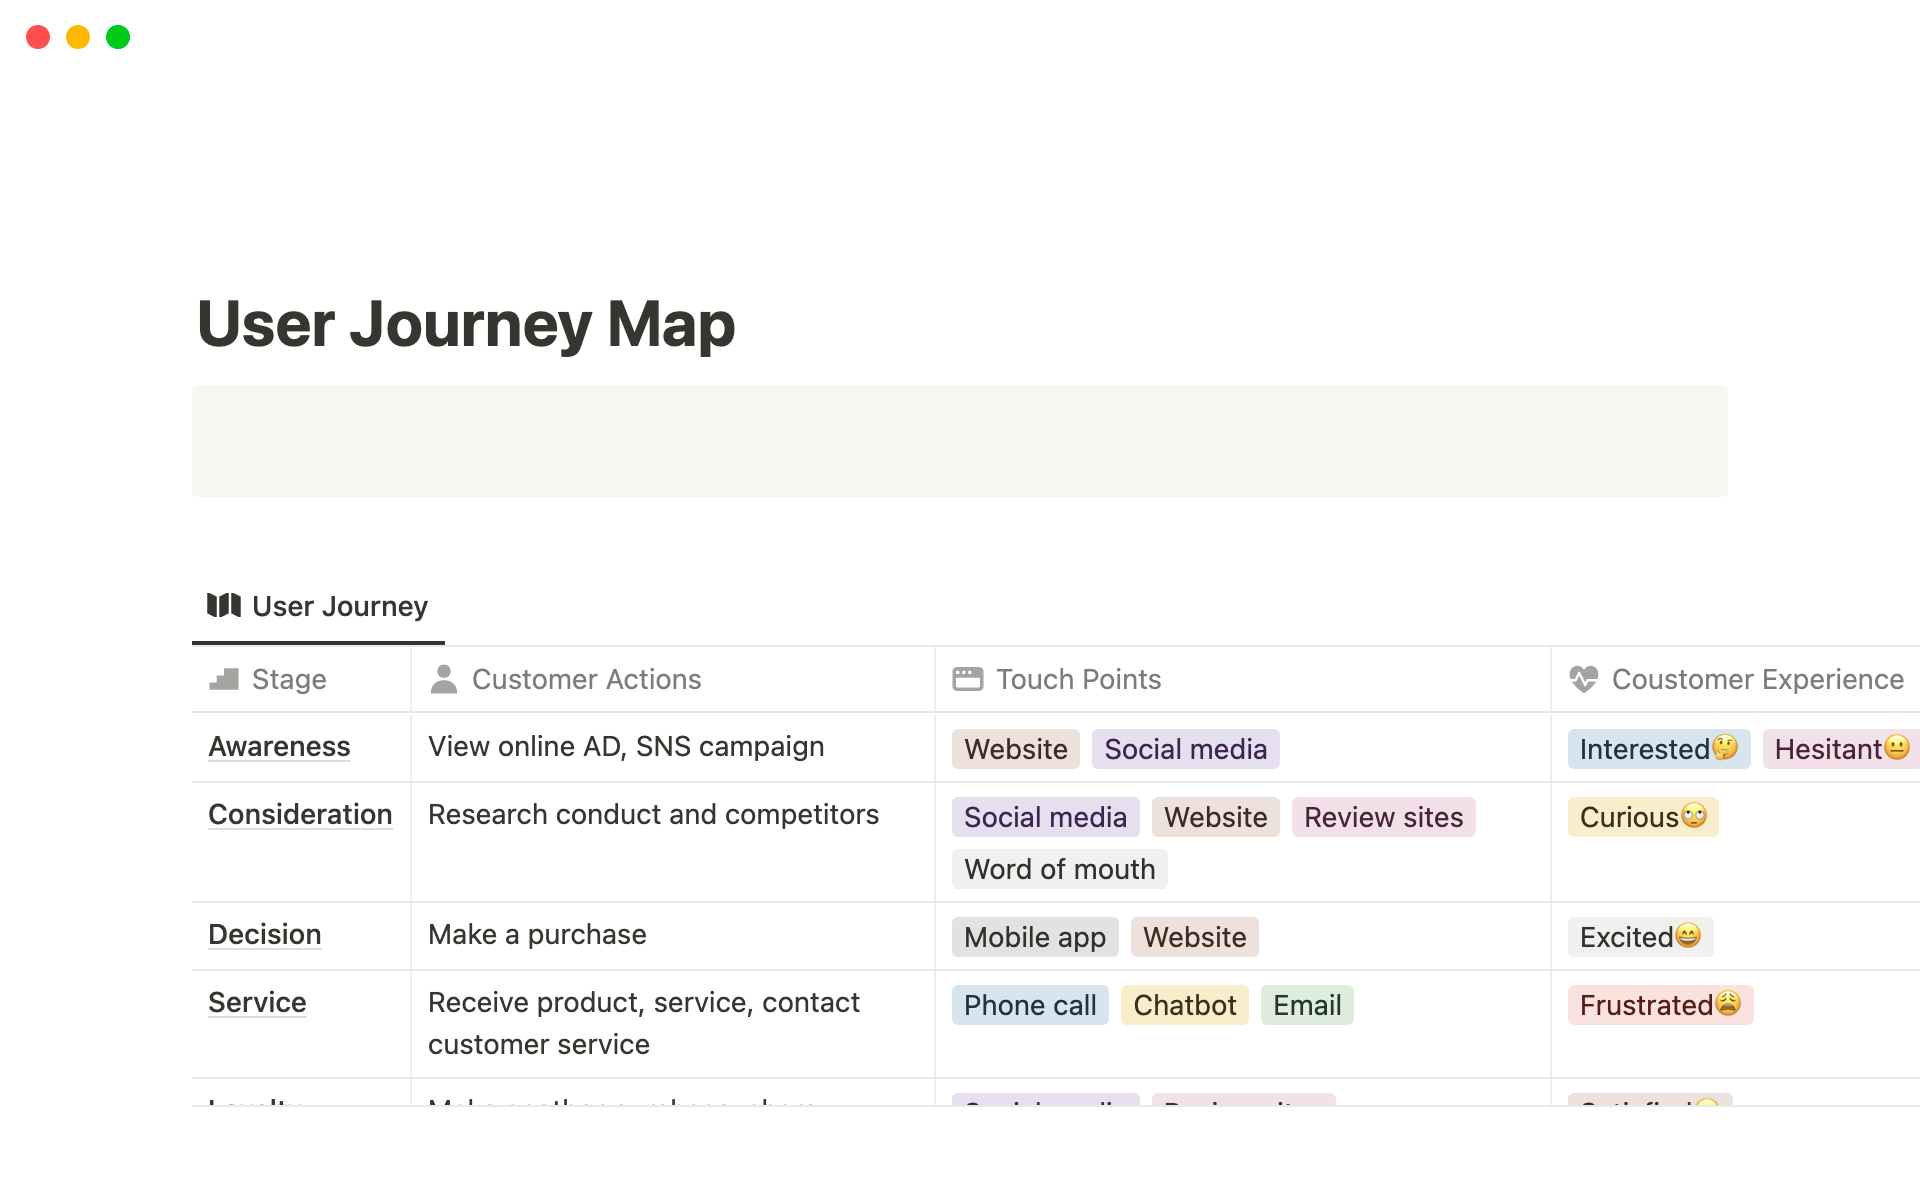Open the Customer Actions column header menu

[x=586, y=679]
